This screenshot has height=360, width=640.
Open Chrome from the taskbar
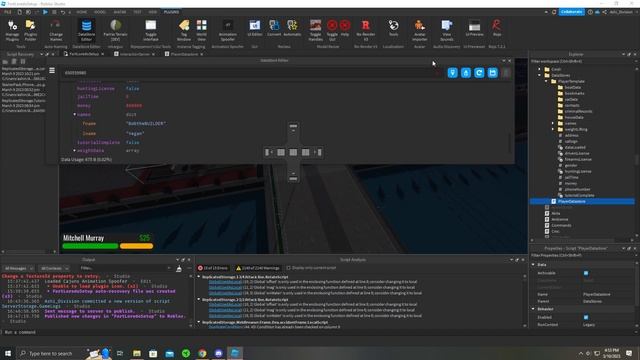(x=202, y=353)
